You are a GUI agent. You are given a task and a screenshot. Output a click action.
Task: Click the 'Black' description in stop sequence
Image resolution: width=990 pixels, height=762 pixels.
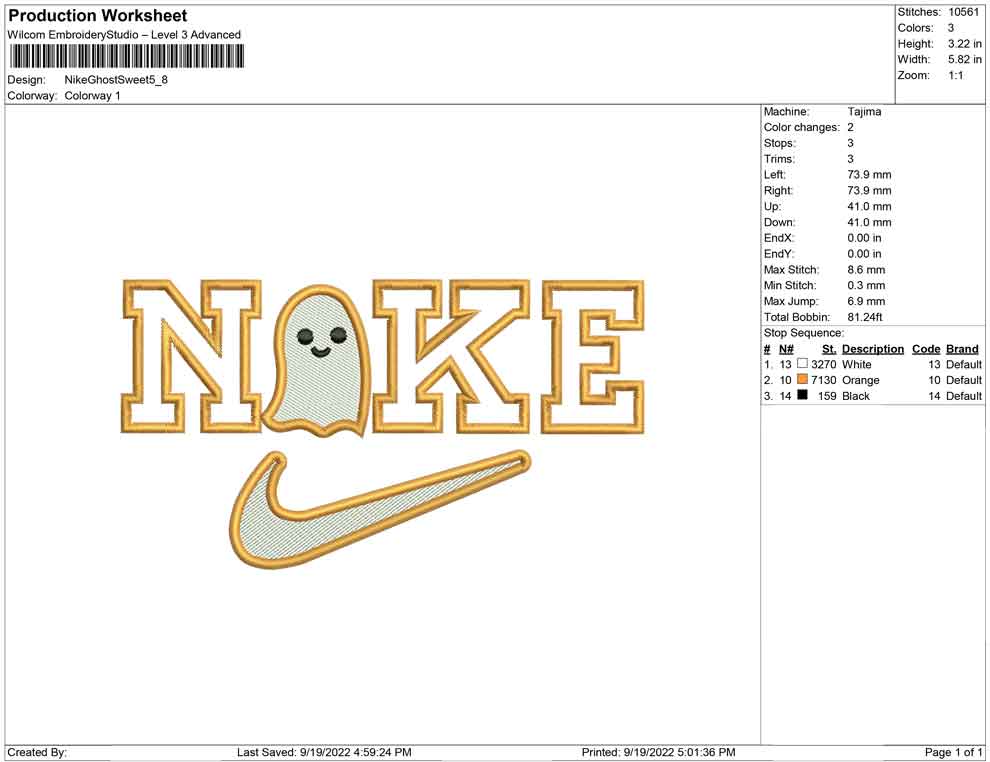click(856, 396)
